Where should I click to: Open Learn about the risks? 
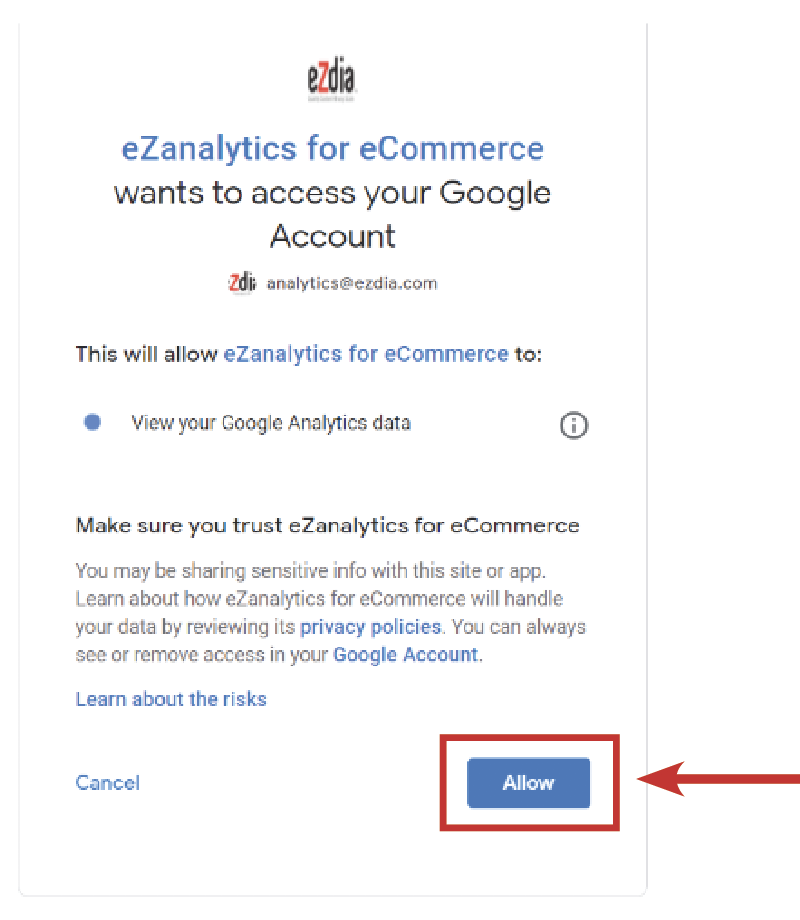click(171, 699)
